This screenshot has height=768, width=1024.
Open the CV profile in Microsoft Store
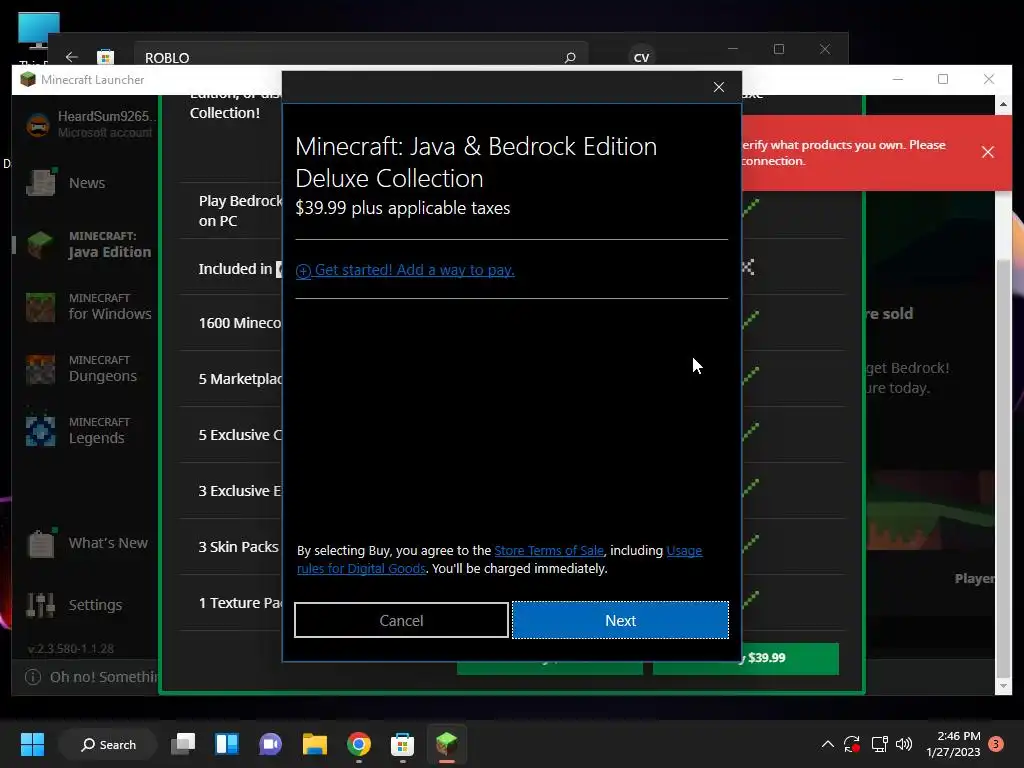point(641,57)
